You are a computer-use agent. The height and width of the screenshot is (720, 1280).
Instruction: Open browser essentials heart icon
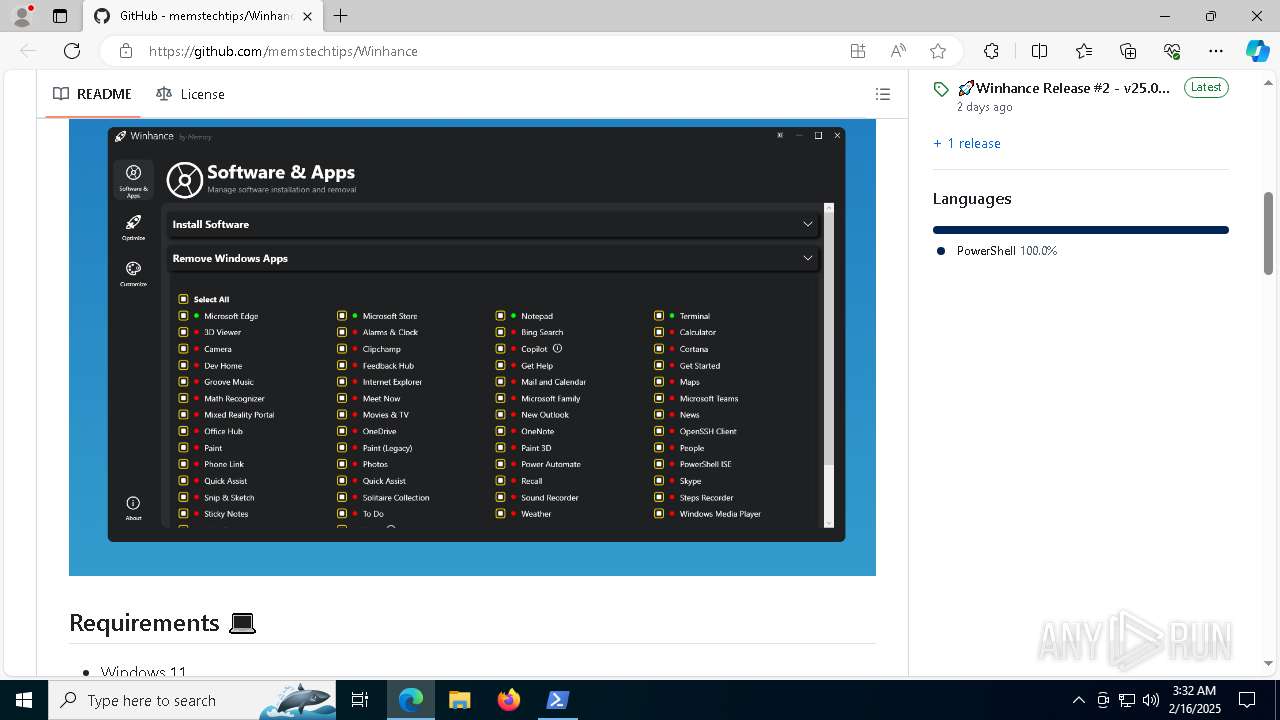(1172, 51)
